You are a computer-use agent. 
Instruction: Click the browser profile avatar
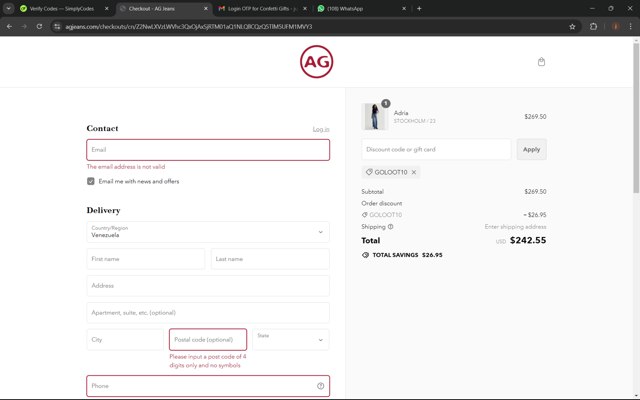616,27
